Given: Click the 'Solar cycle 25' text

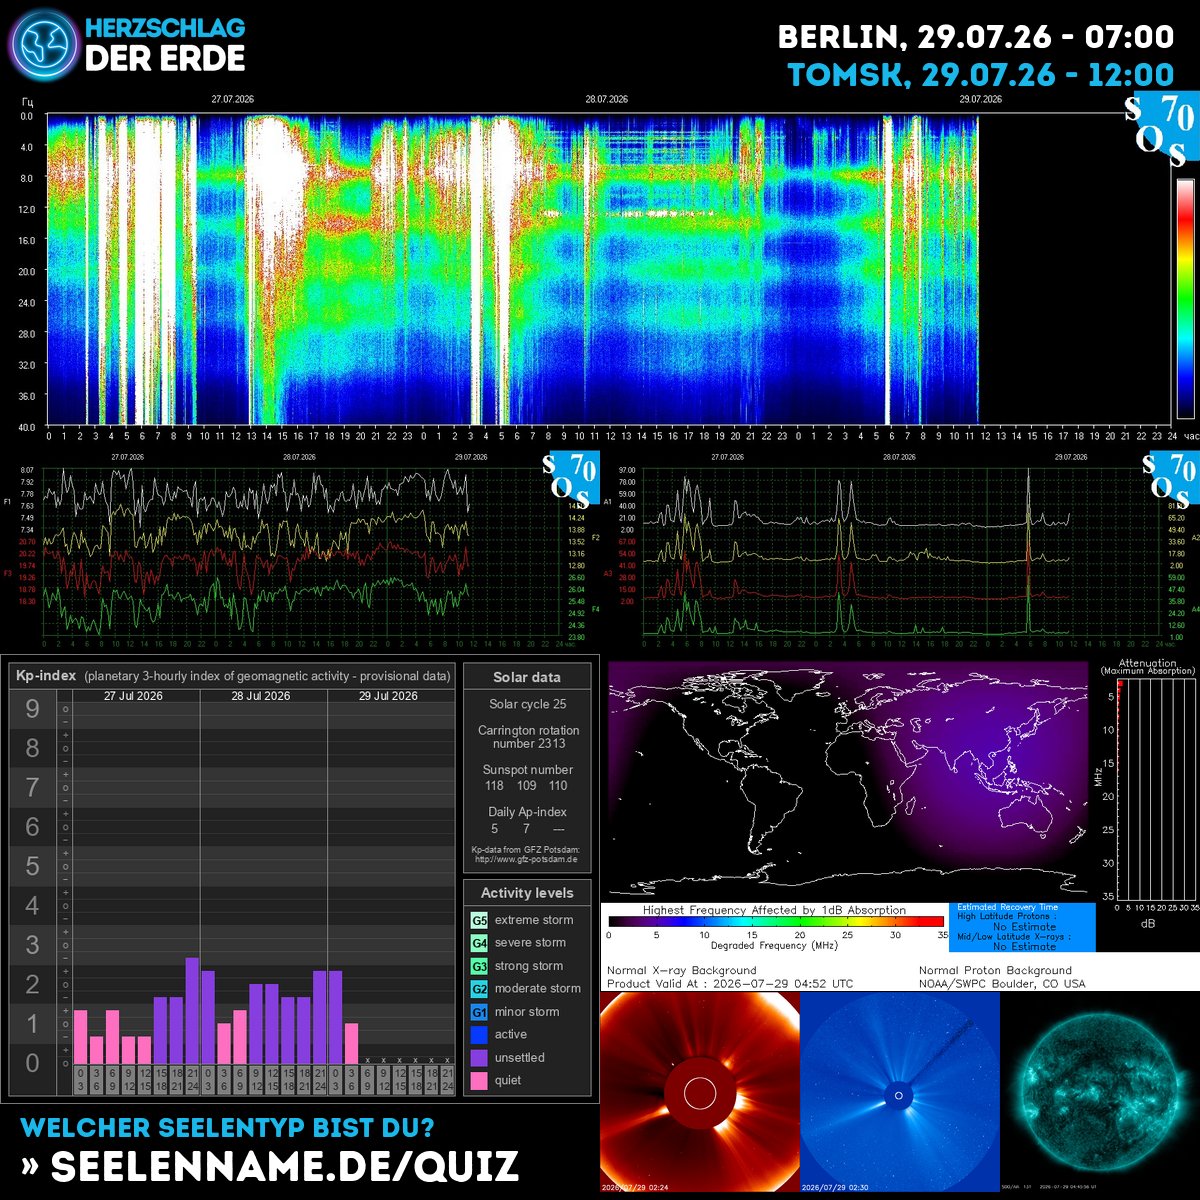Looking at the screenshot, I should tap(527, 704).
